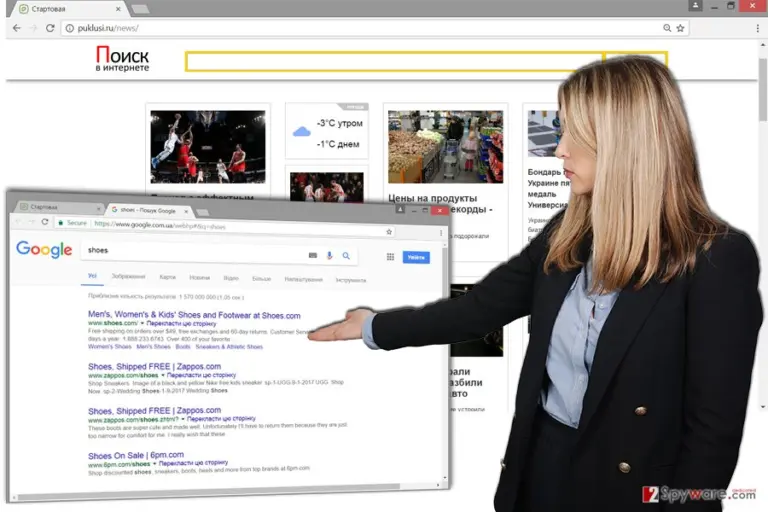Expand the arrow next to www.shoes.com/
Screen dimensions: 768x512
tap(143, 323)
